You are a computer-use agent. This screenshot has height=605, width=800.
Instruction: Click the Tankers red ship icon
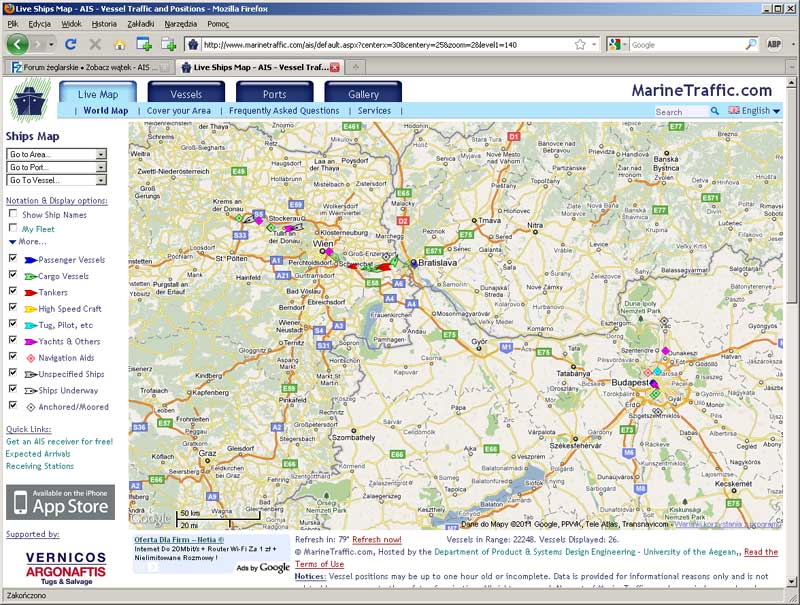click(31, 293)
